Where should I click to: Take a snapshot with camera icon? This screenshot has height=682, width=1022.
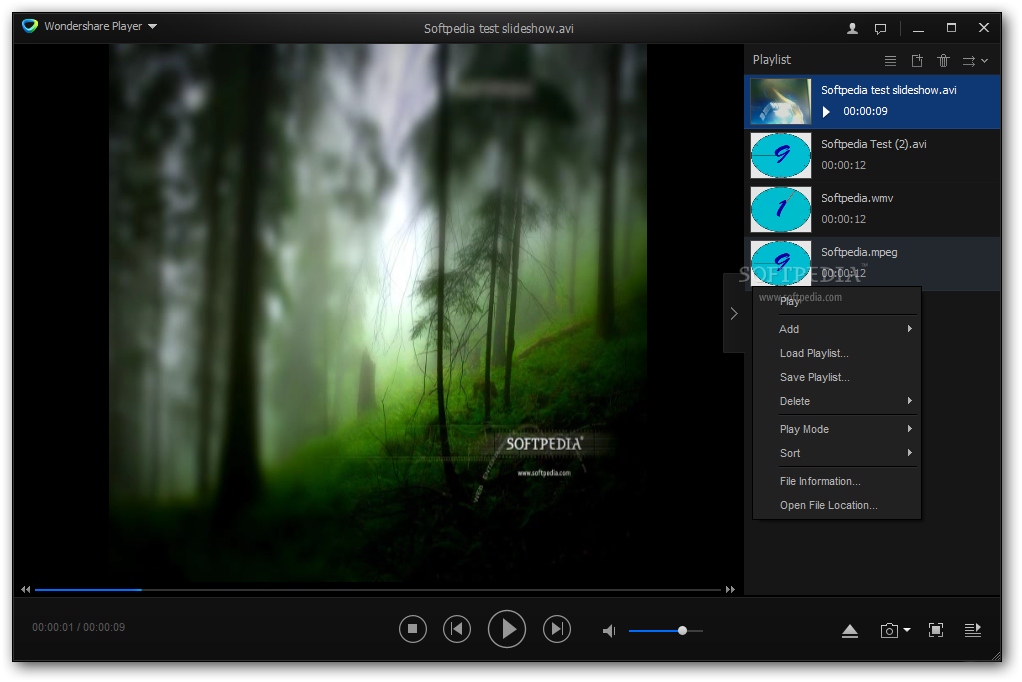[x=889, y=630]
